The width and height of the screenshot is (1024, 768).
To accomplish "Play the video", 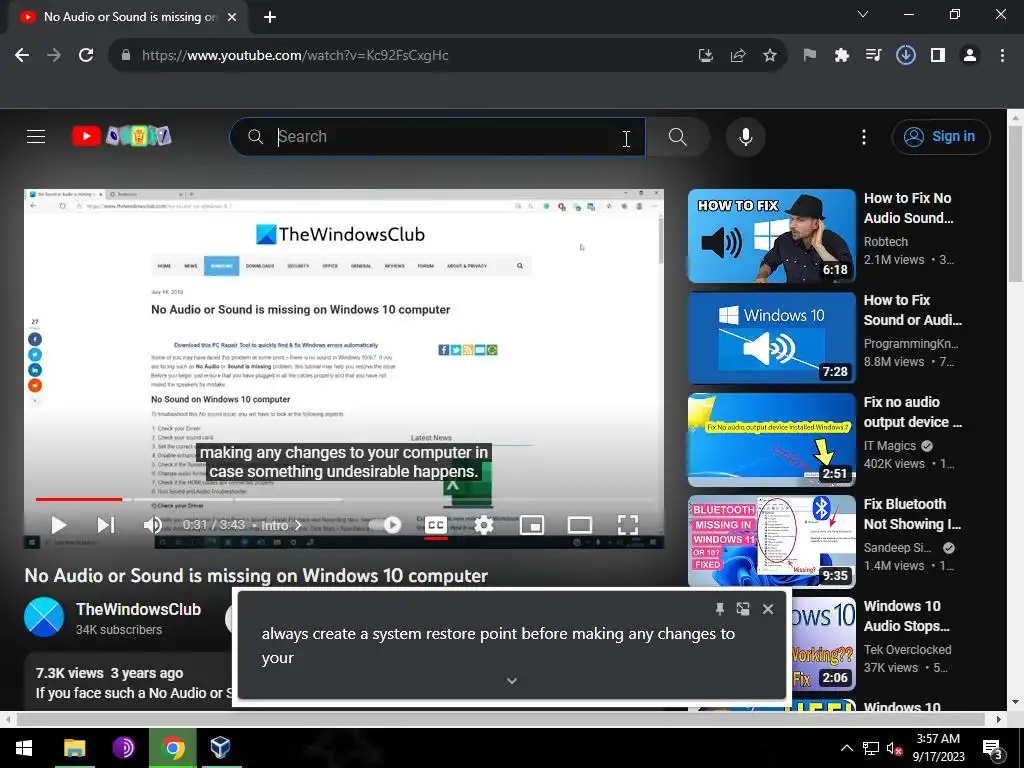I will point(58,525).
